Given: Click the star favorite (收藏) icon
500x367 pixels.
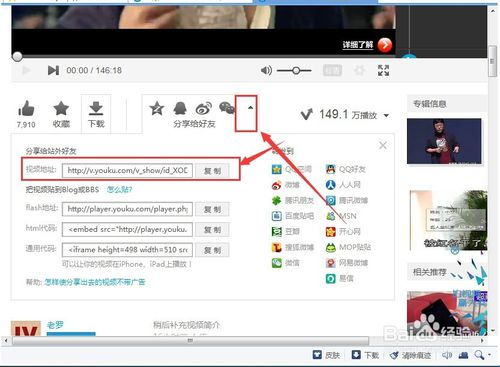Looking at the screenshot, I should [61, 108].
